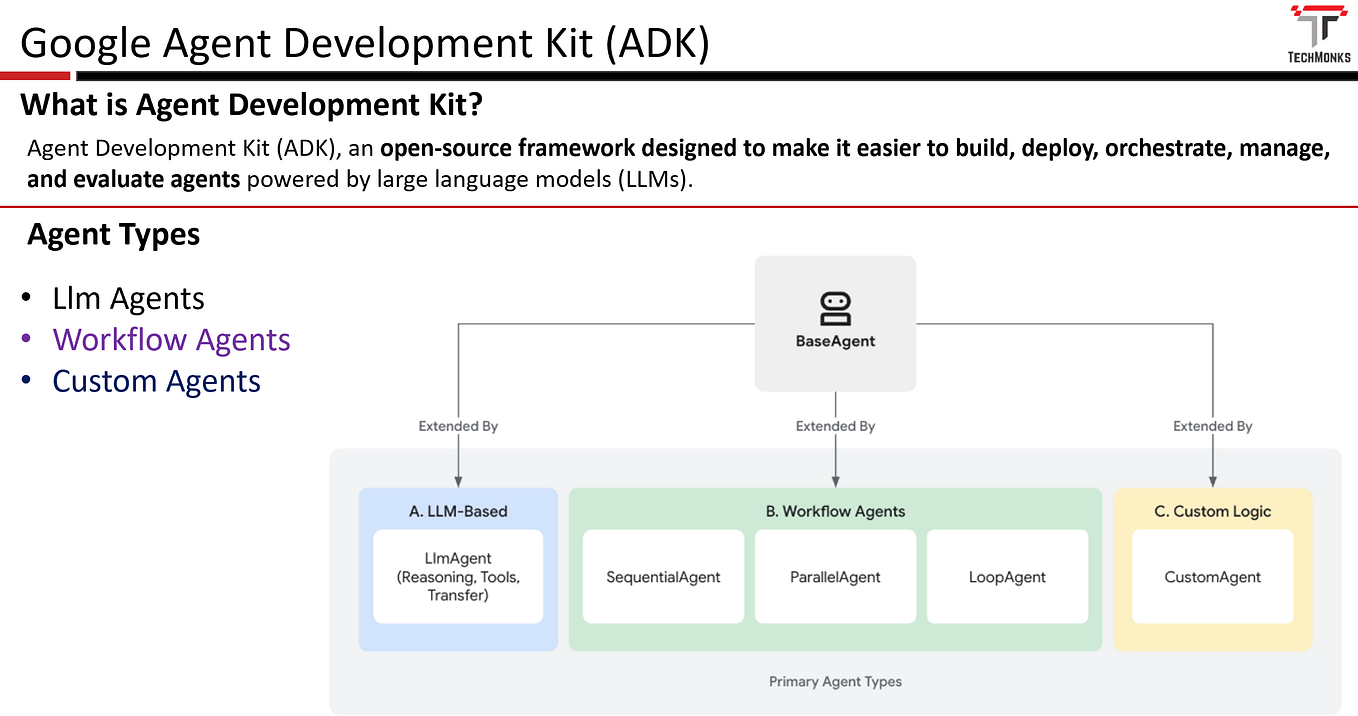Select the LoopAgent card
The height and width of the screenshot is (716, 1358).
click(1007, 577)
